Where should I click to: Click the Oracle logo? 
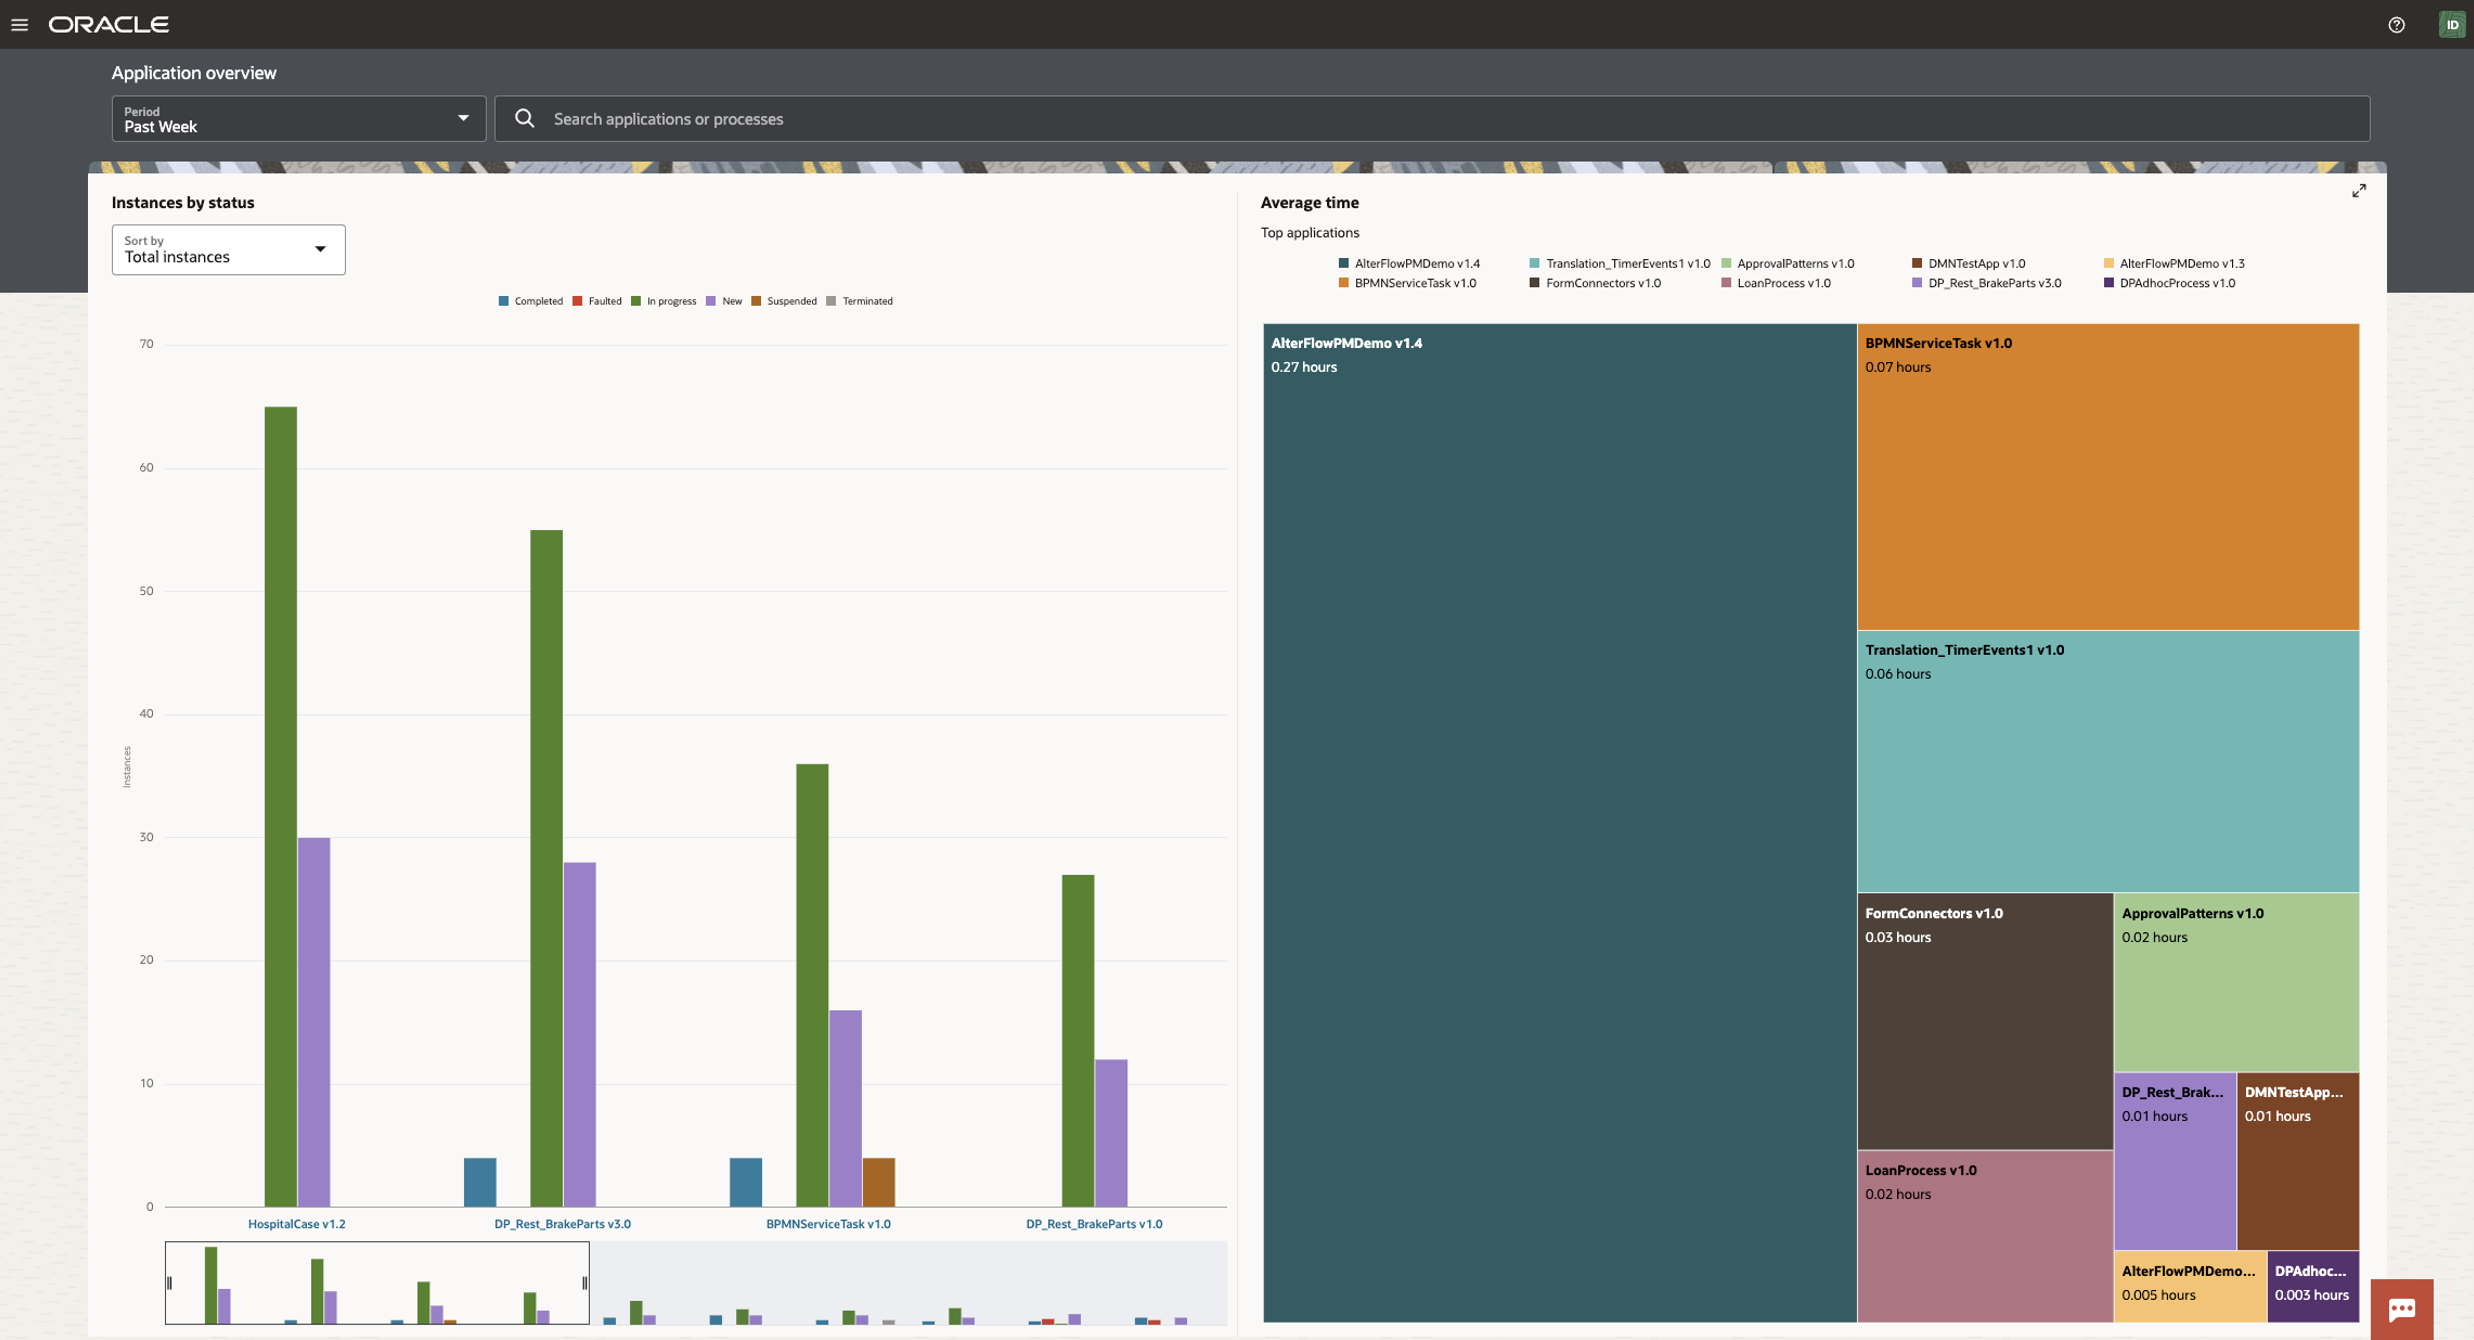click(x=110, y=24)
